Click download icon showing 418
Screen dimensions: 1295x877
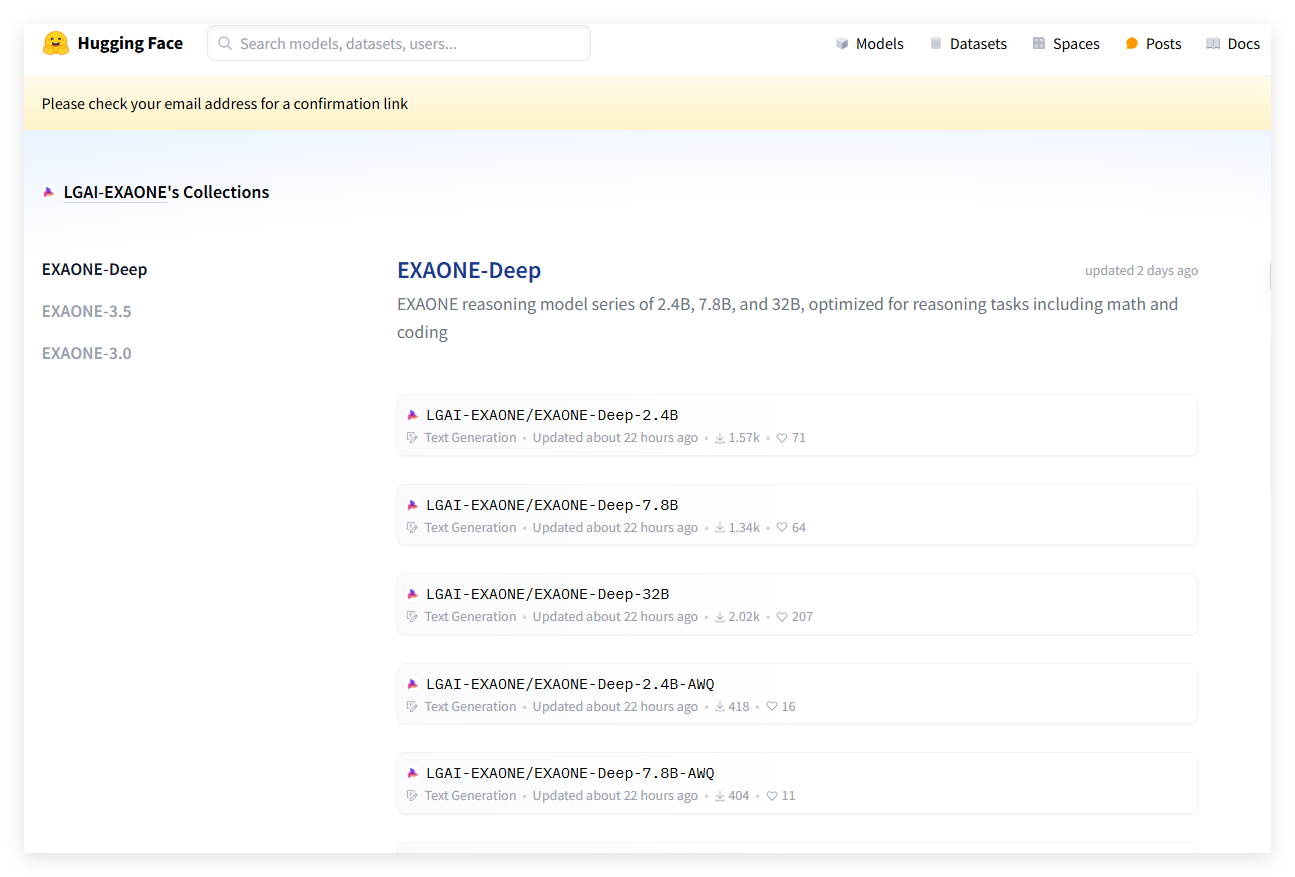(x=720, y=707)
